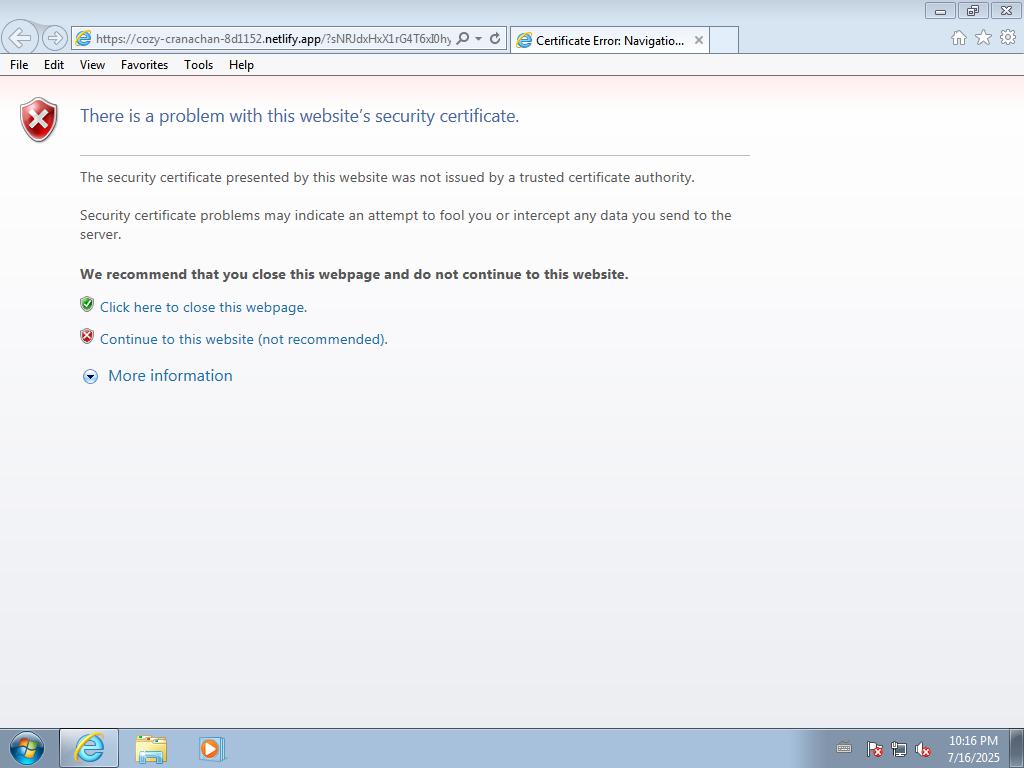
Task: Click the URL in the address bar
Action: [273, 39]
